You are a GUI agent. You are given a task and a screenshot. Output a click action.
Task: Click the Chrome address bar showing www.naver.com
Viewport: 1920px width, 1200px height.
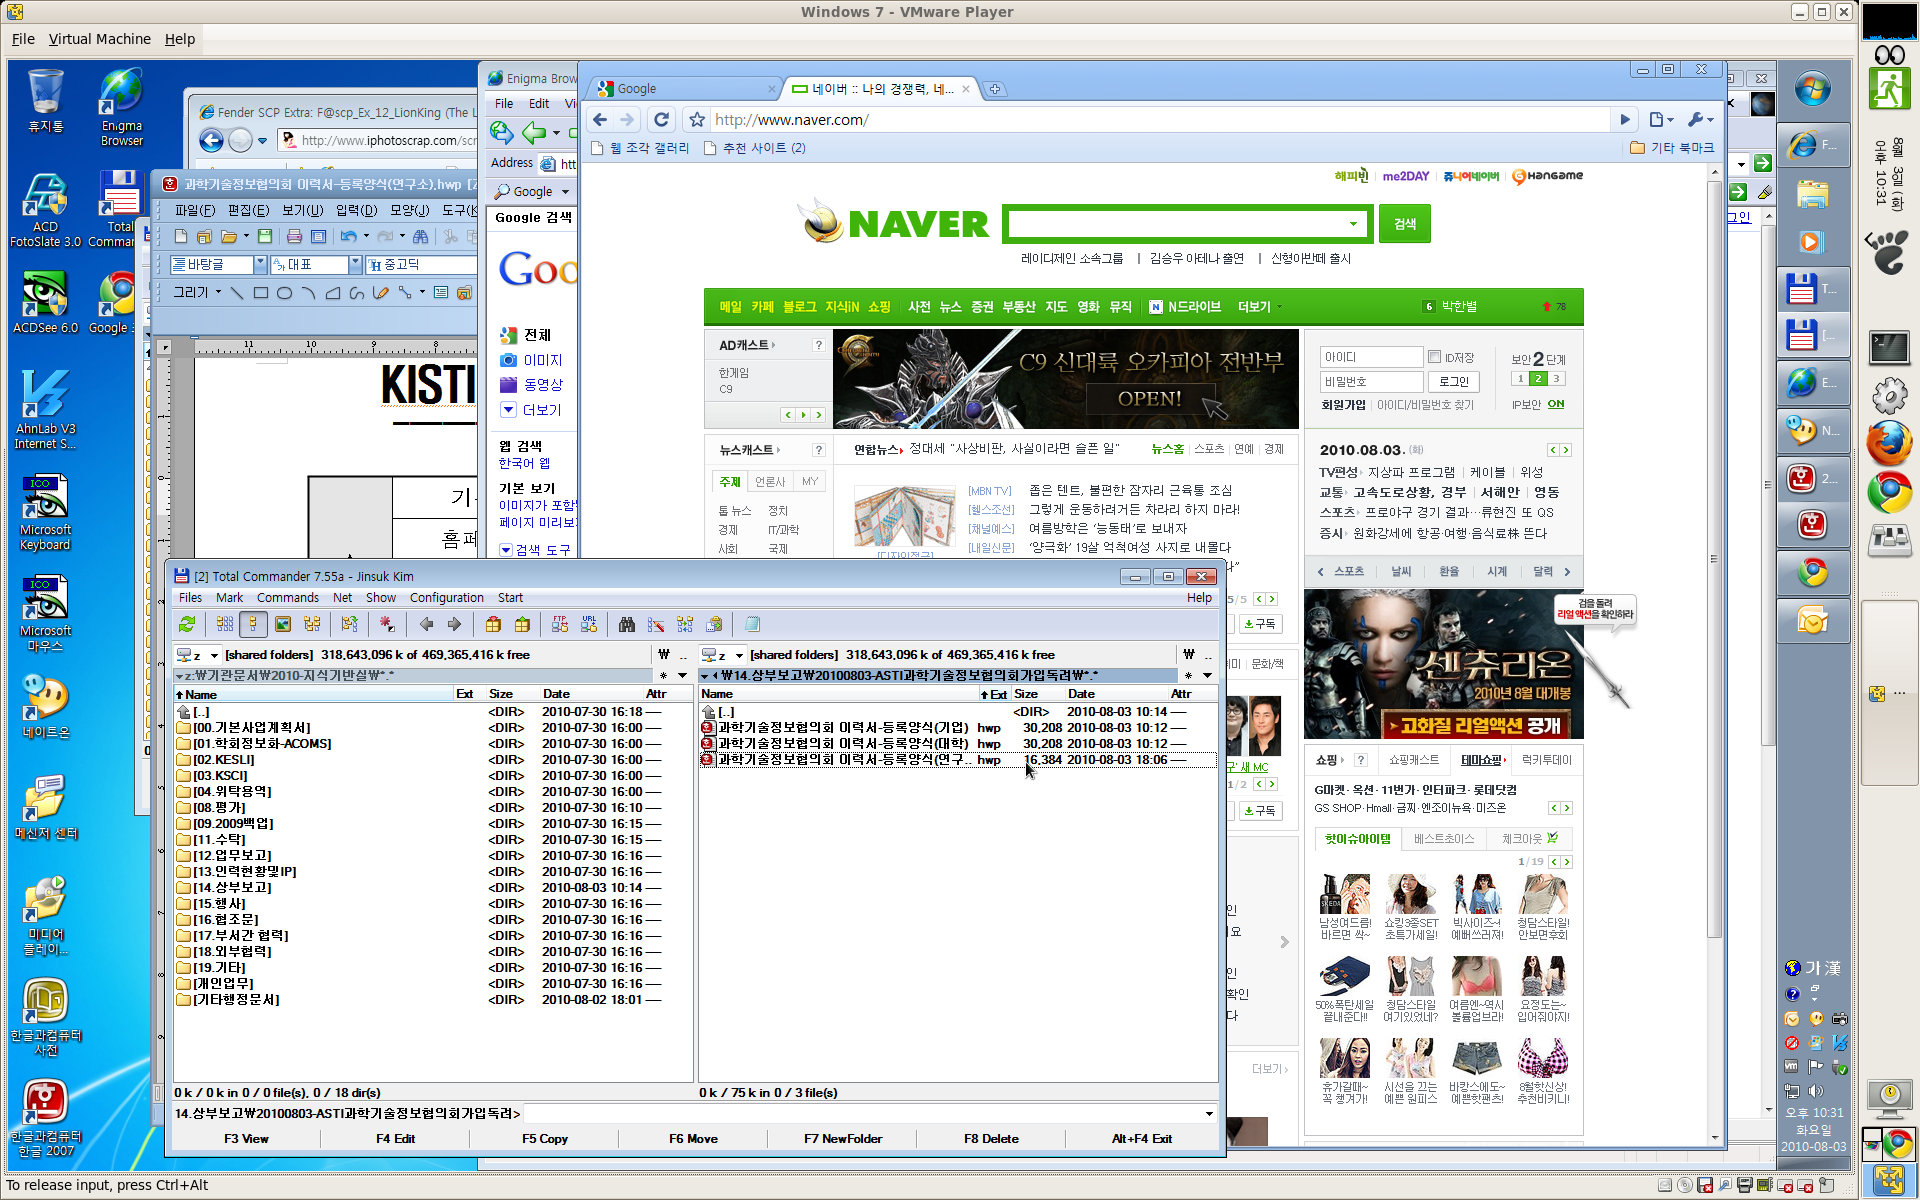pos(1160,120)
